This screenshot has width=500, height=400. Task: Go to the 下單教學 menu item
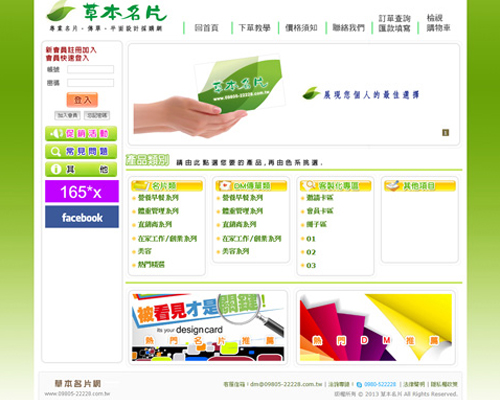tap(255, 28)
